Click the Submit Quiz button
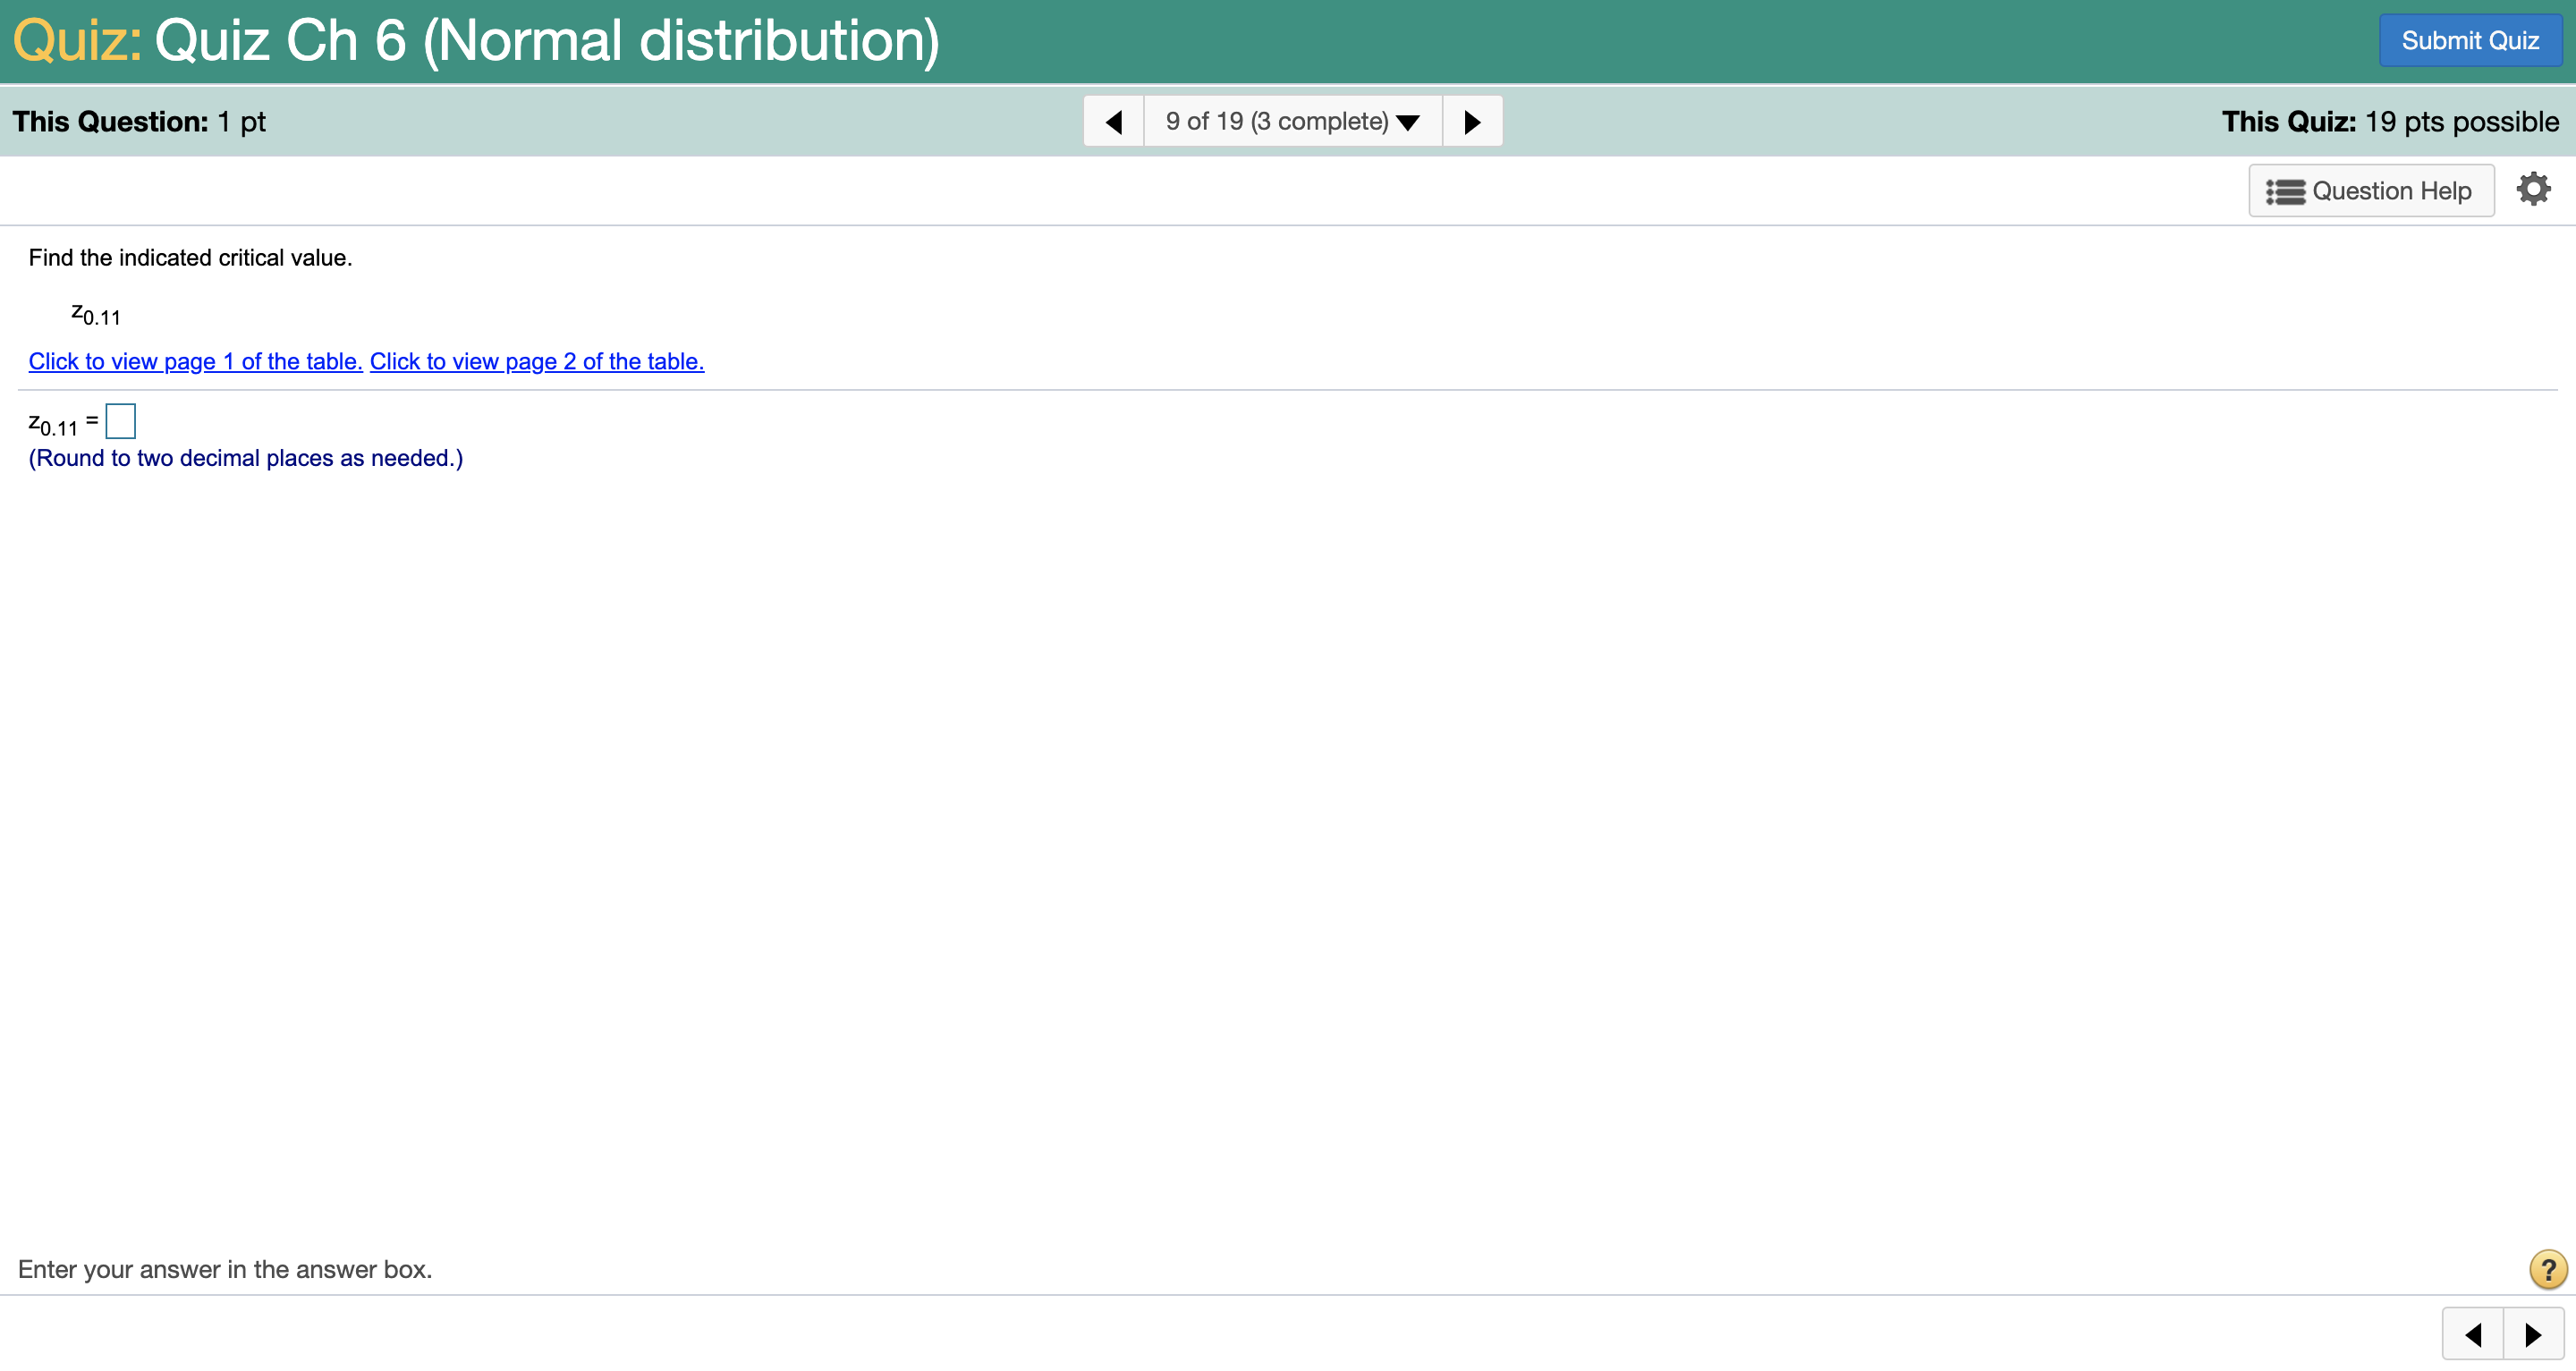 [2469, 41]
